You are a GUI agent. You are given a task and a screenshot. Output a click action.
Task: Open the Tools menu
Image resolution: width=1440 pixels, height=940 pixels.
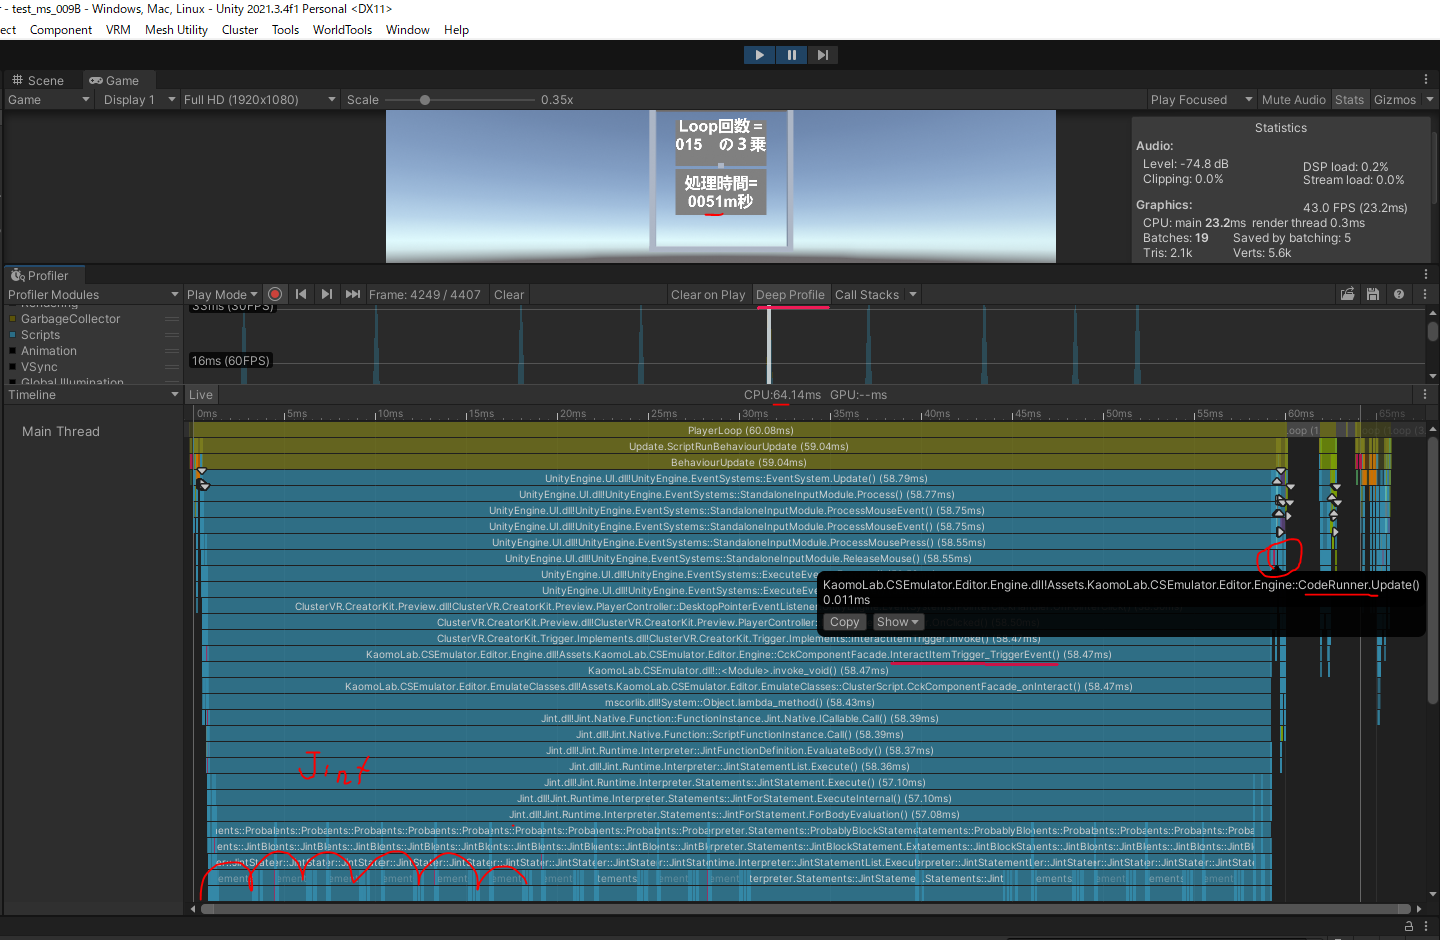285,29
